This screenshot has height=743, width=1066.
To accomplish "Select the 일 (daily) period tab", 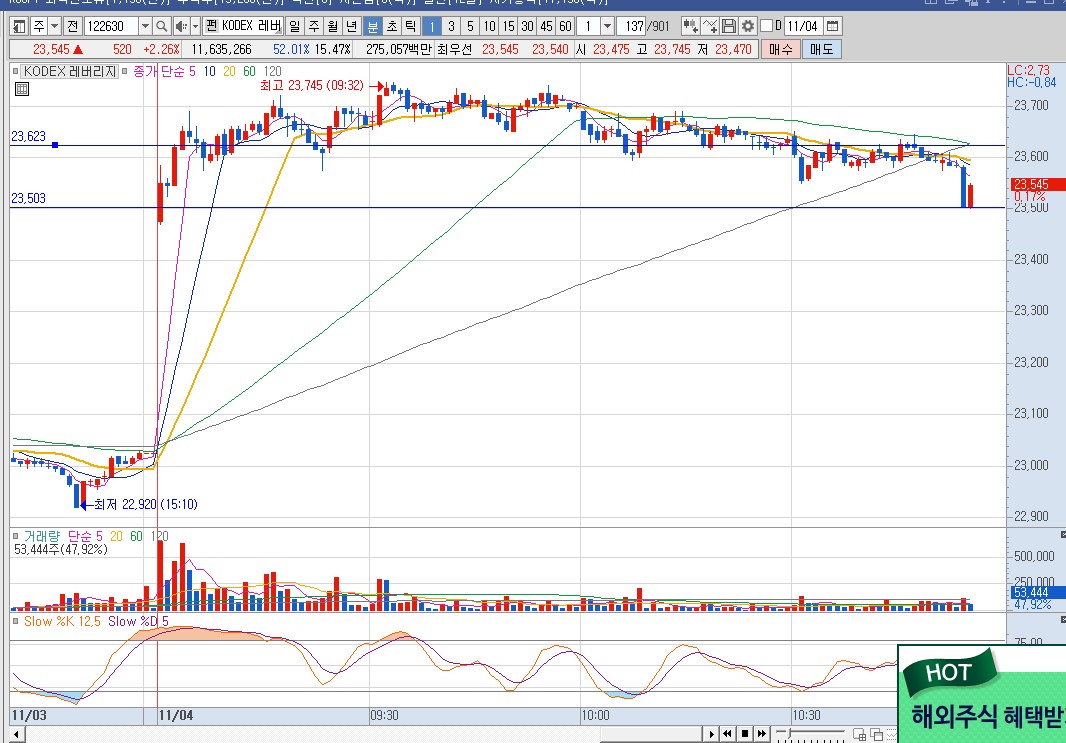I will coord(294,27).
